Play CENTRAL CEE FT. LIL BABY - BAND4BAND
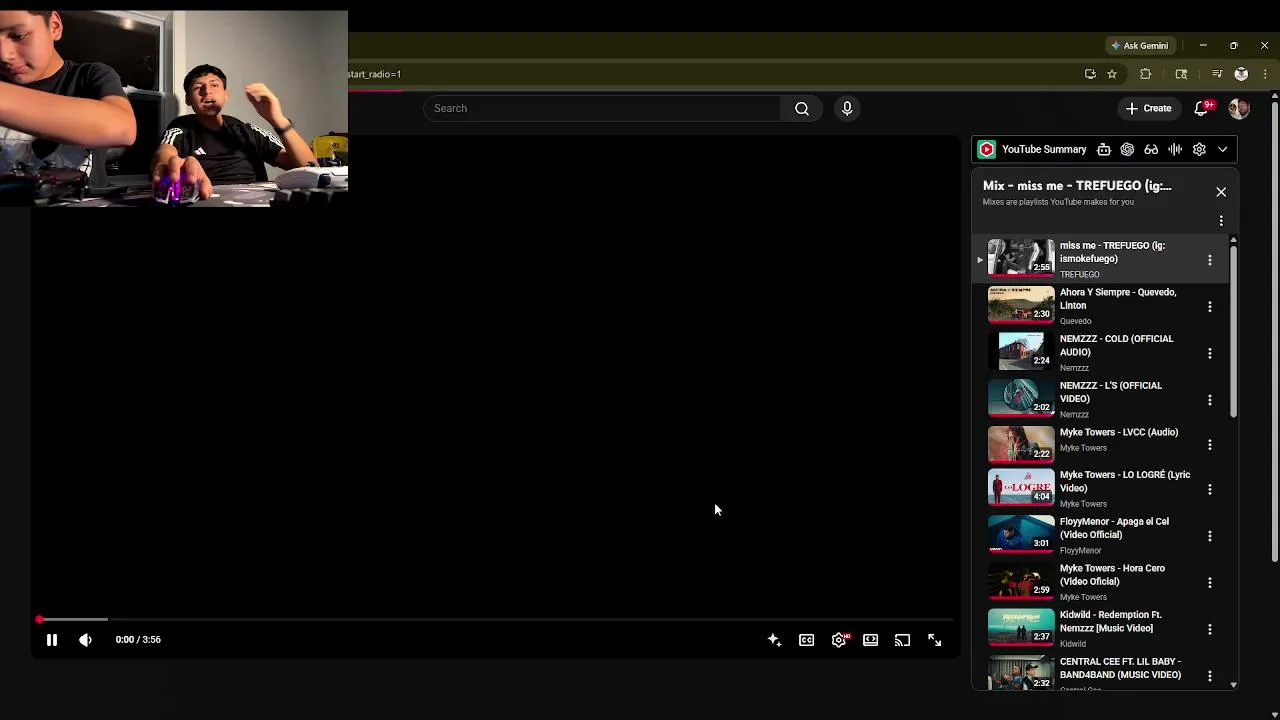The image size is (1280, 720). pos(1021,673)
